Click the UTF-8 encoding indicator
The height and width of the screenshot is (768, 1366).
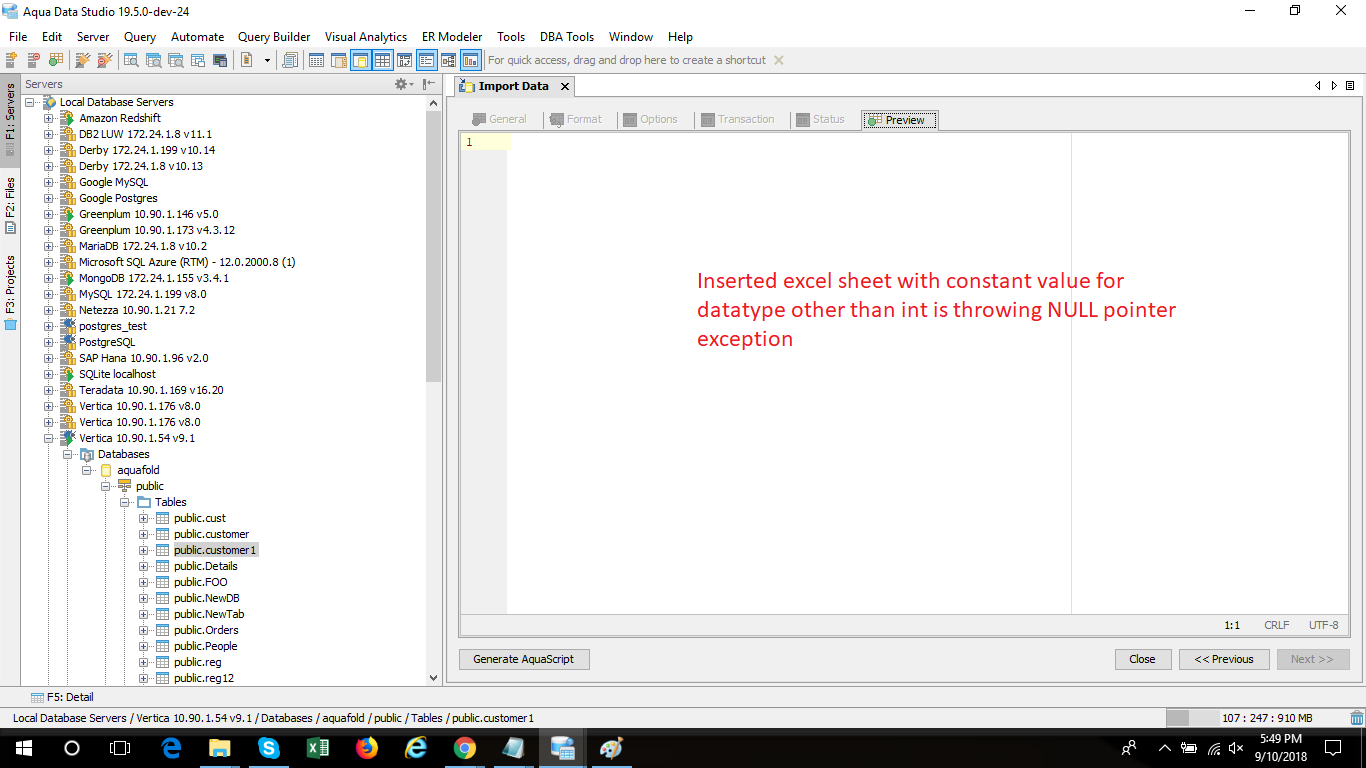click(1323, 625)
